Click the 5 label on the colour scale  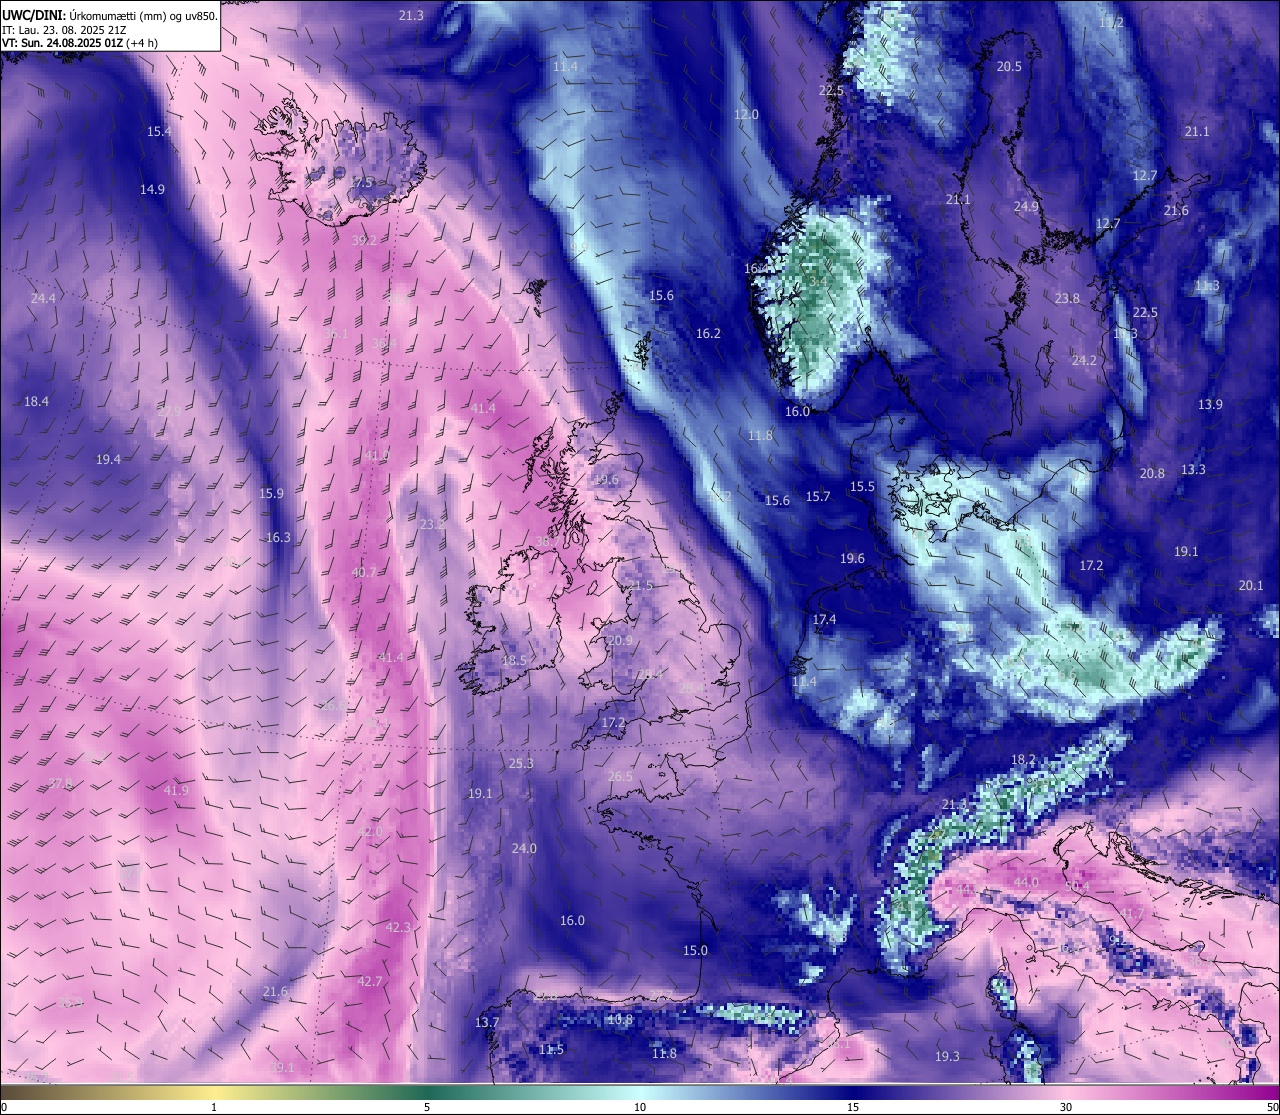point(427,1107)
